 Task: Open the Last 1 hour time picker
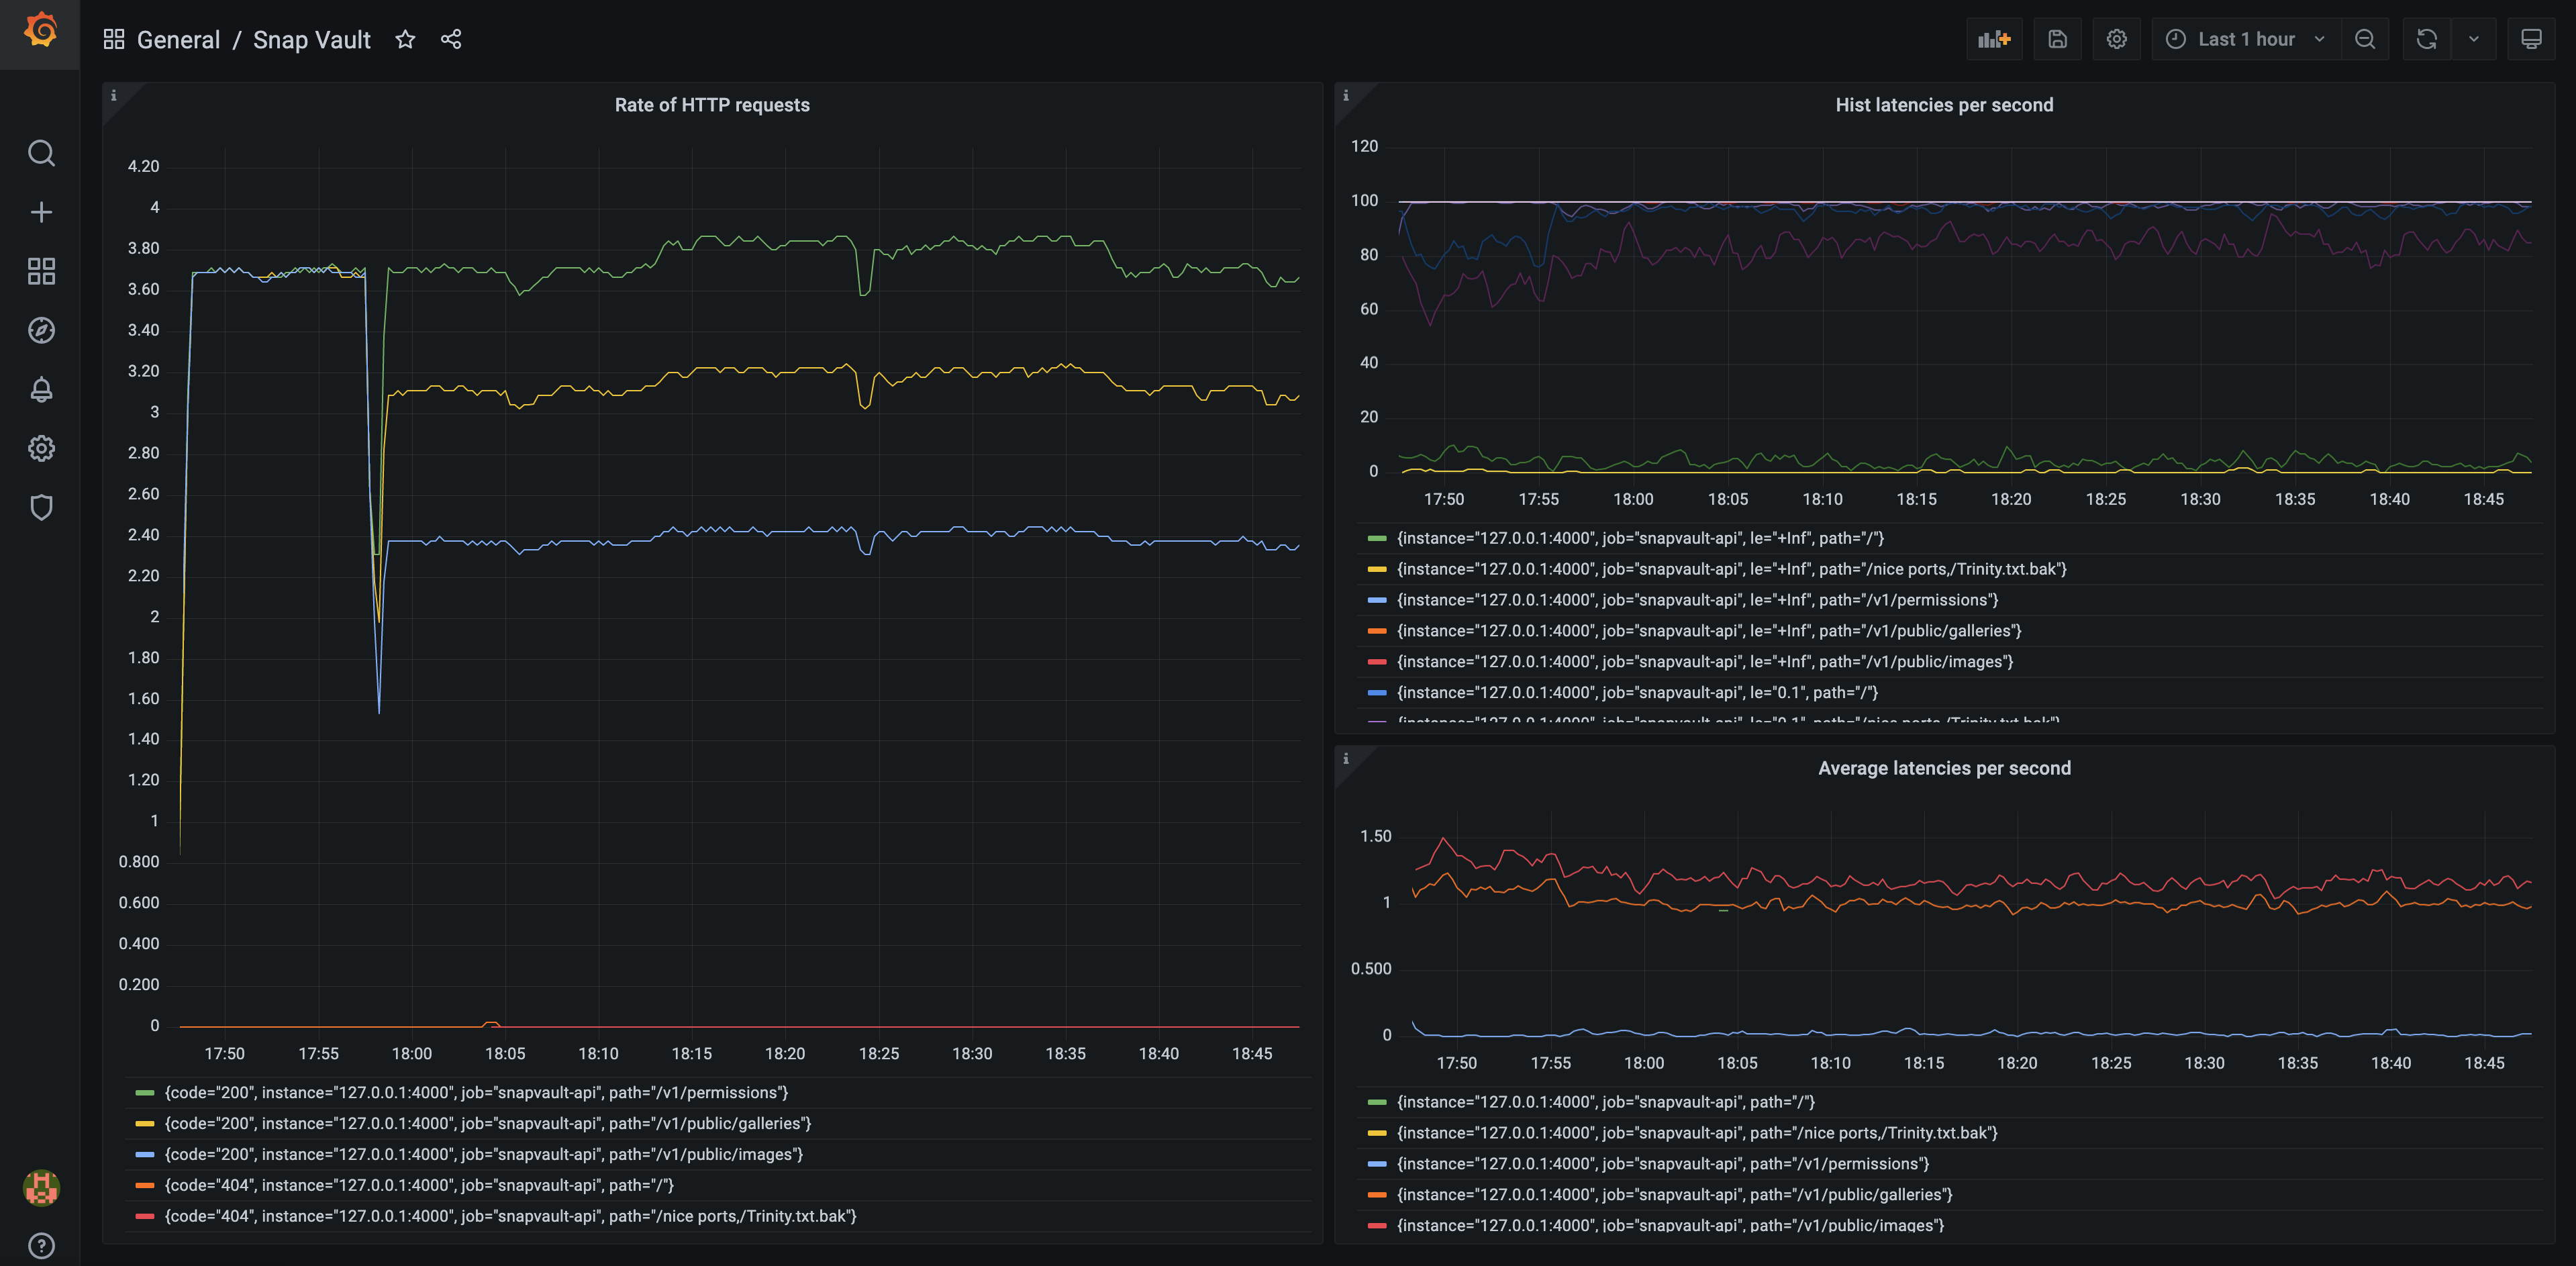2245,39
